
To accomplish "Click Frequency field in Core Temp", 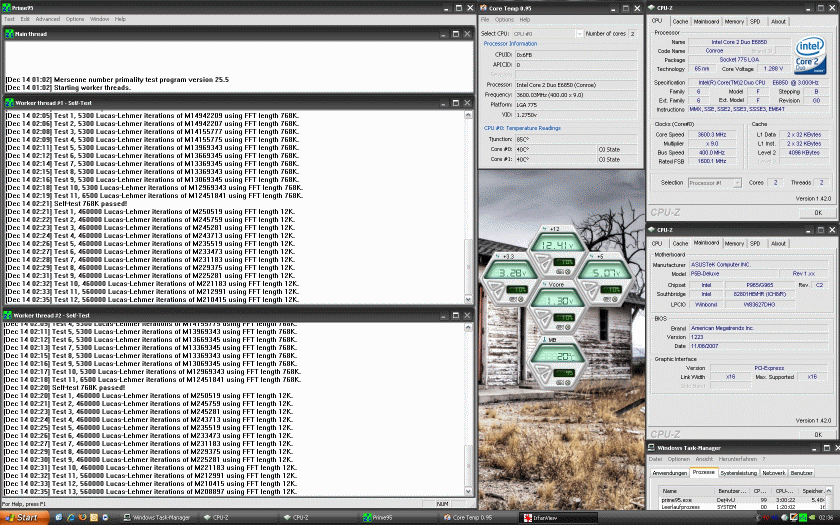I will (x=576, y=95).
